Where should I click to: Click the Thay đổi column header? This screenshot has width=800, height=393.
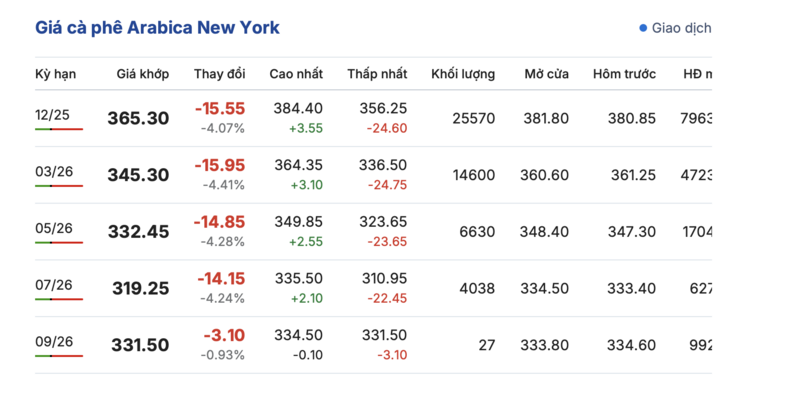(x=219, y=74)
